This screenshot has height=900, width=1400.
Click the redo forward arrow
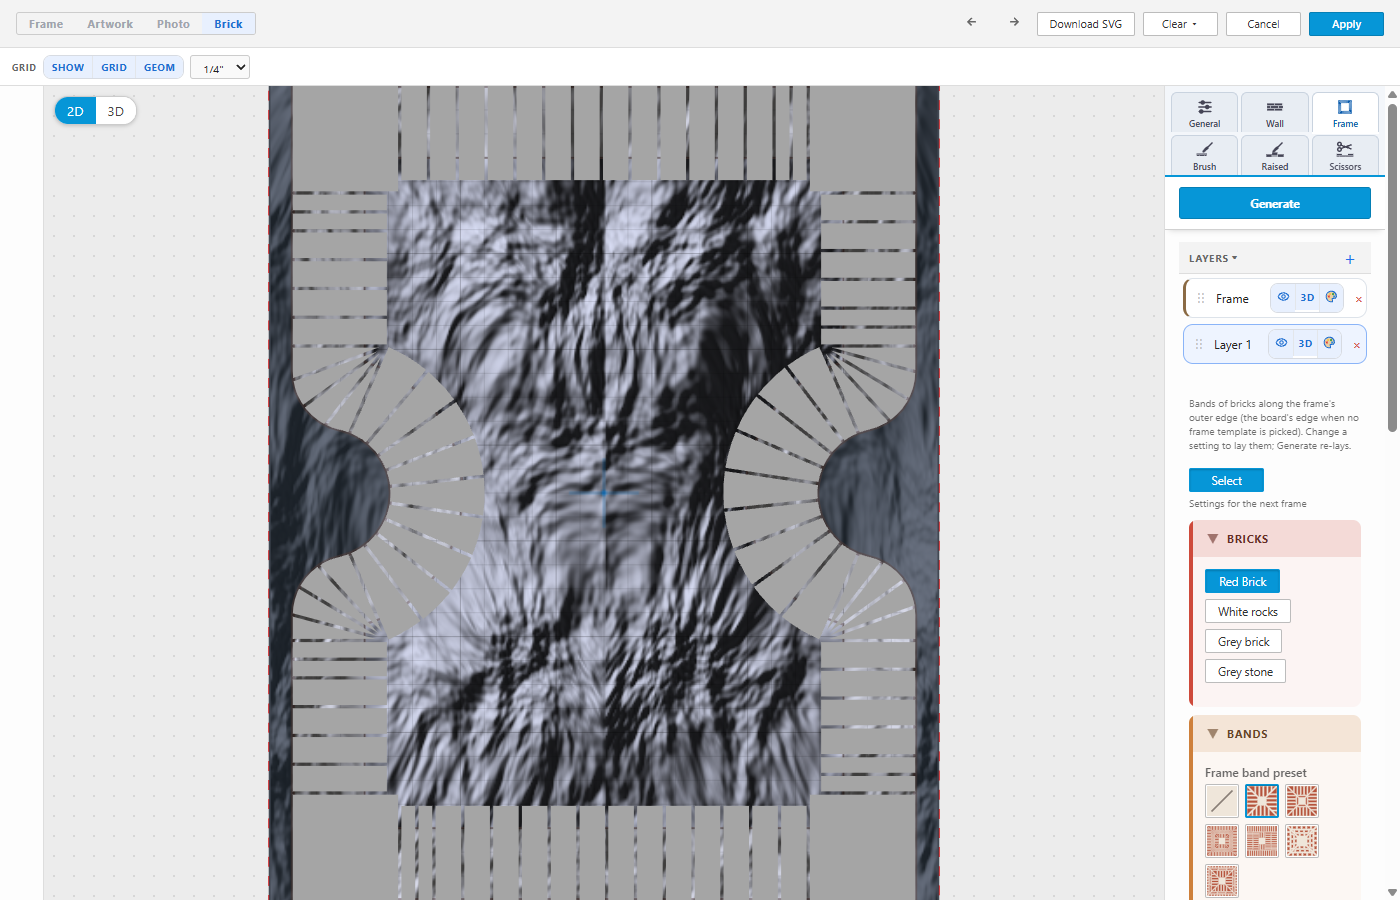point(1014,22)
